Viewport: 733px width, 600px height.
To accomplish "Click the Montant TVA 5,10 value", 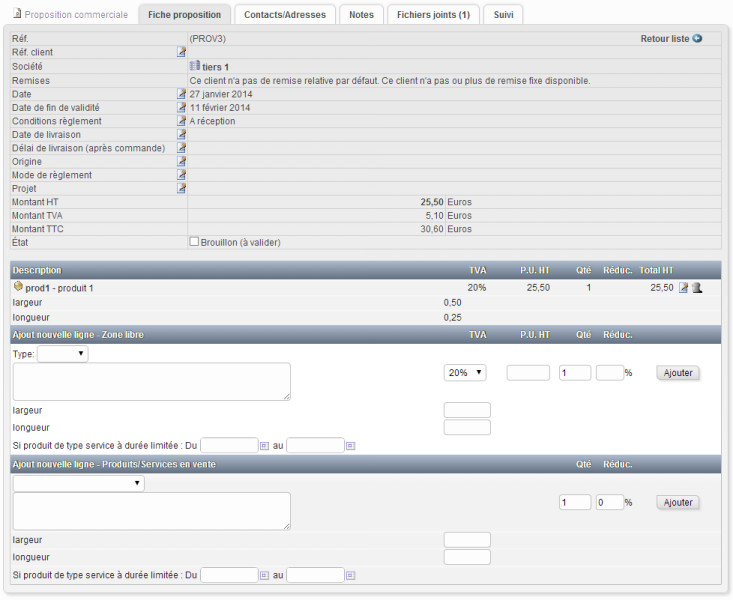I will pos(434,216).
